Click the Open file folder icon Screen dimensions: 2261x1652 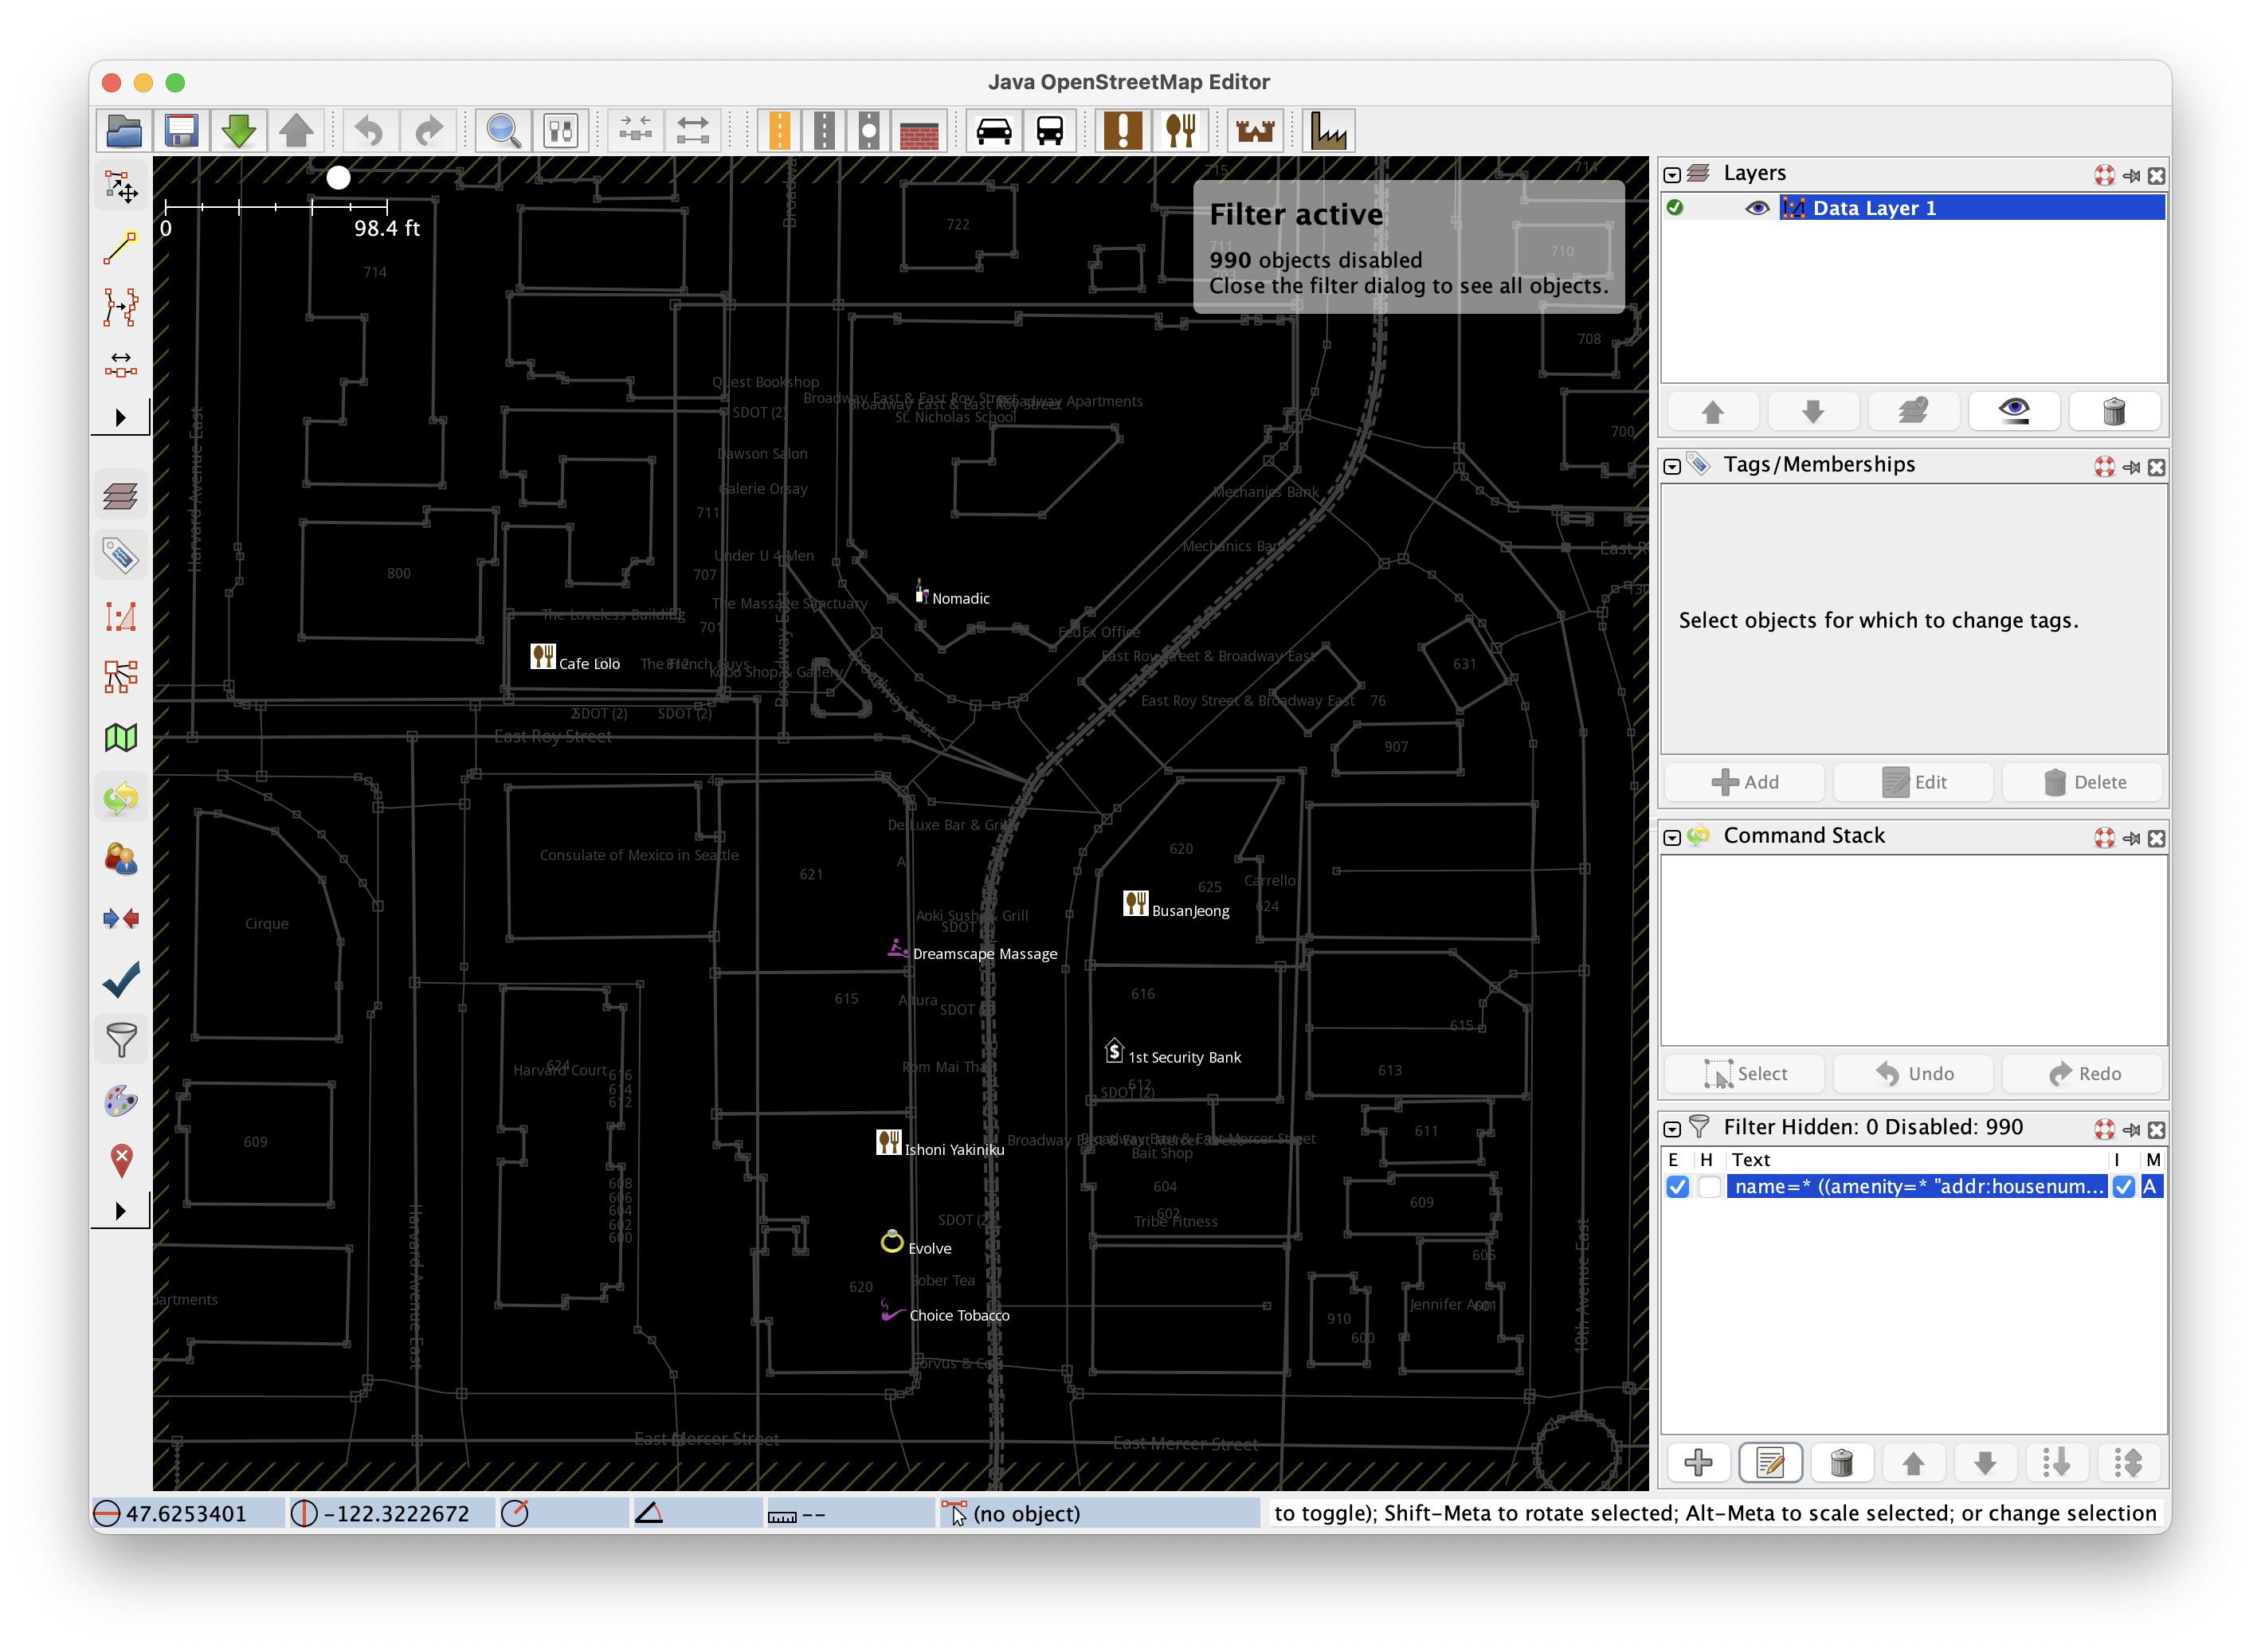click(x=124, y=131)
